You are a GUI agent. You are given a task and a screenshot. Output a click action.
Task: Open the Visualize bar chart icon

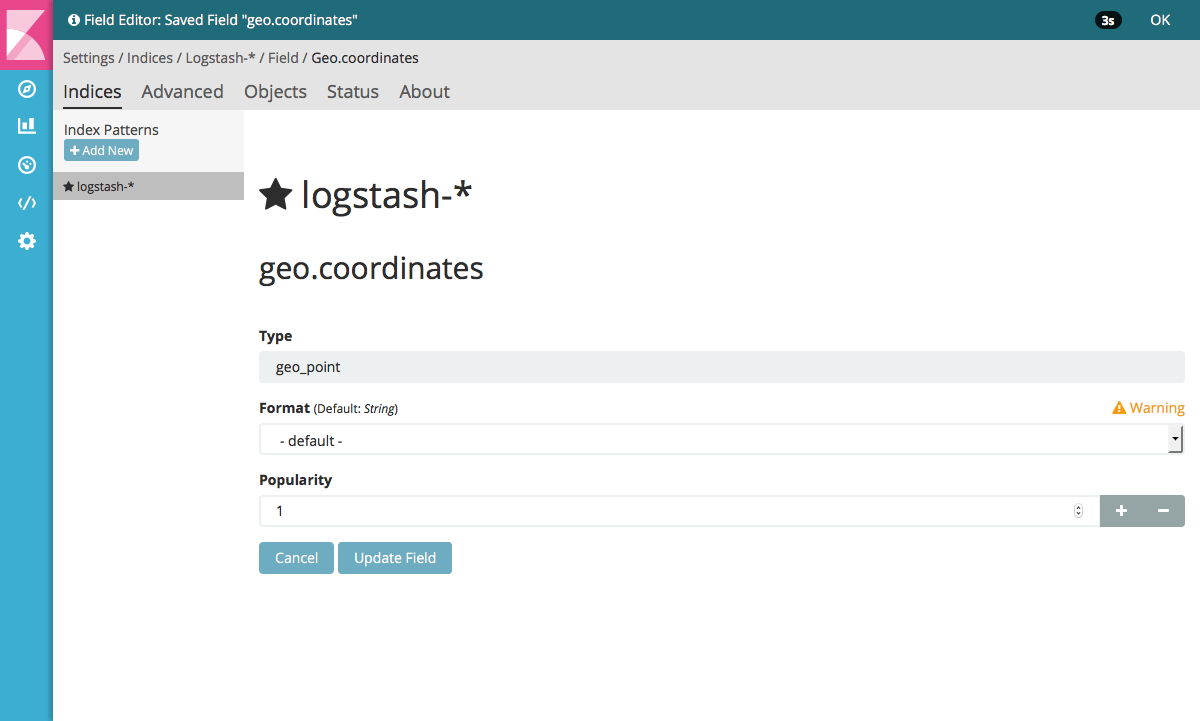coord(27,126)
